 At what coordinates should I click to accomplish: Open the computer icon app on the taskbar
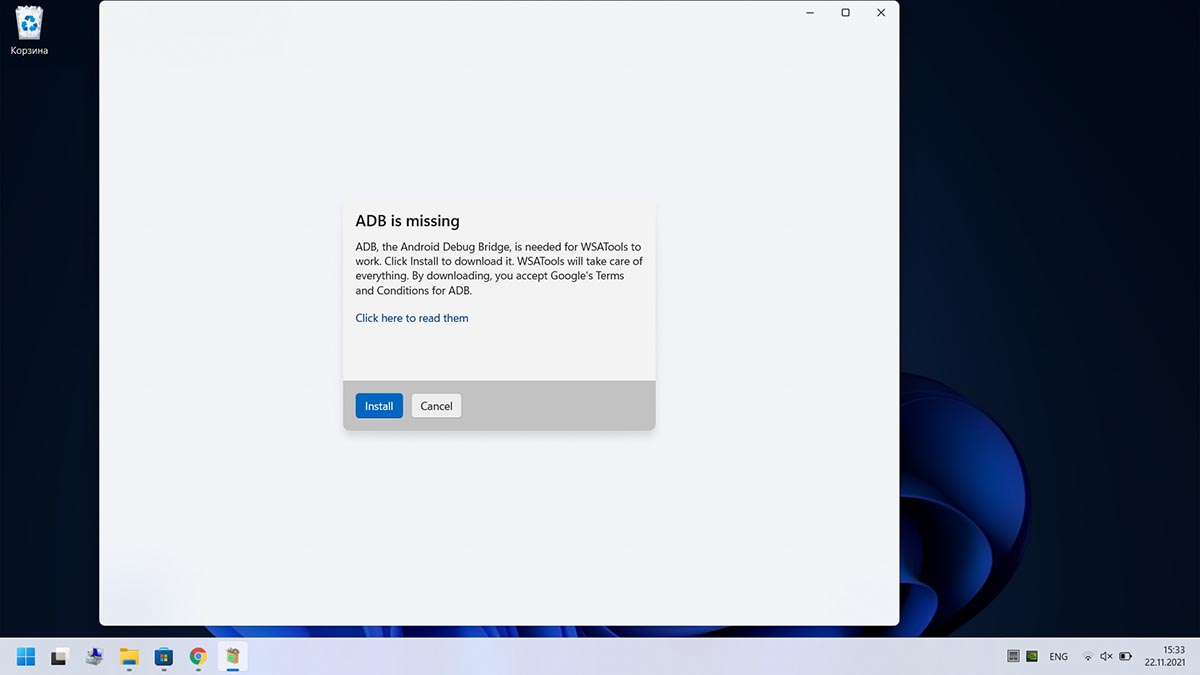click(95, 657)
